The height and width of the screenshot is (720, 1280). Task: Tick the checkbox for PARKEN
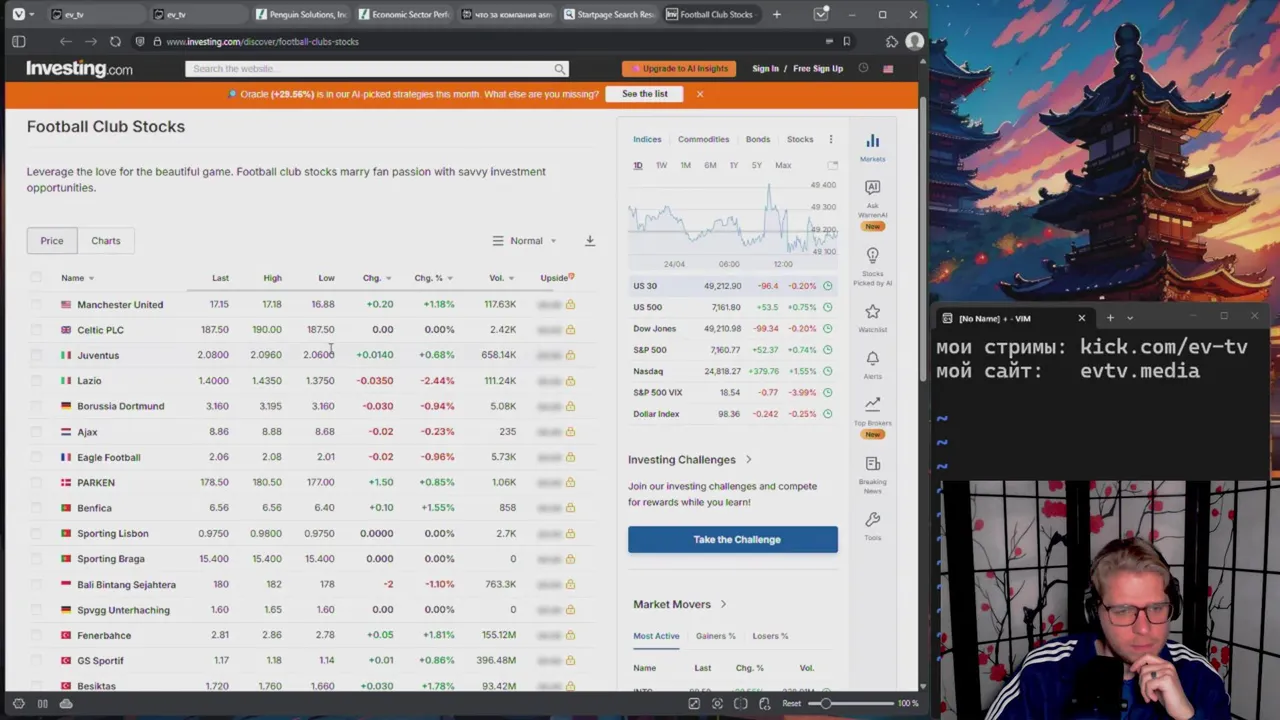(x=36, y=482)
